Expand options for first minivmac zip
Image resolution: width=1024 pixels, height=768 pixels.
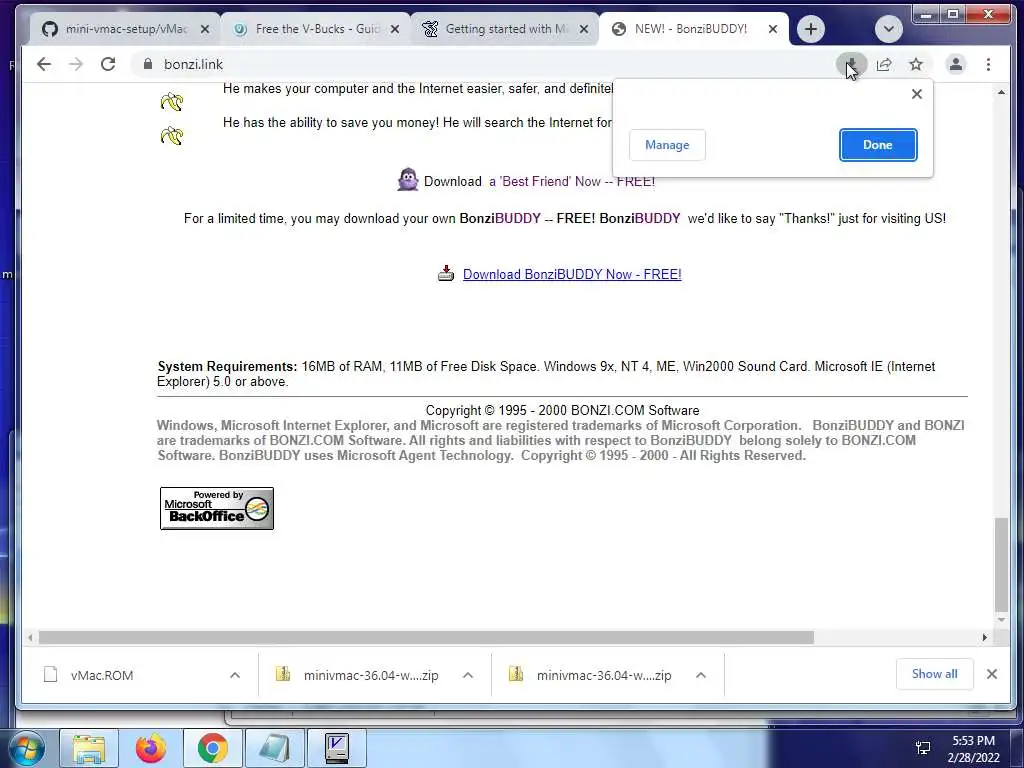468,675
